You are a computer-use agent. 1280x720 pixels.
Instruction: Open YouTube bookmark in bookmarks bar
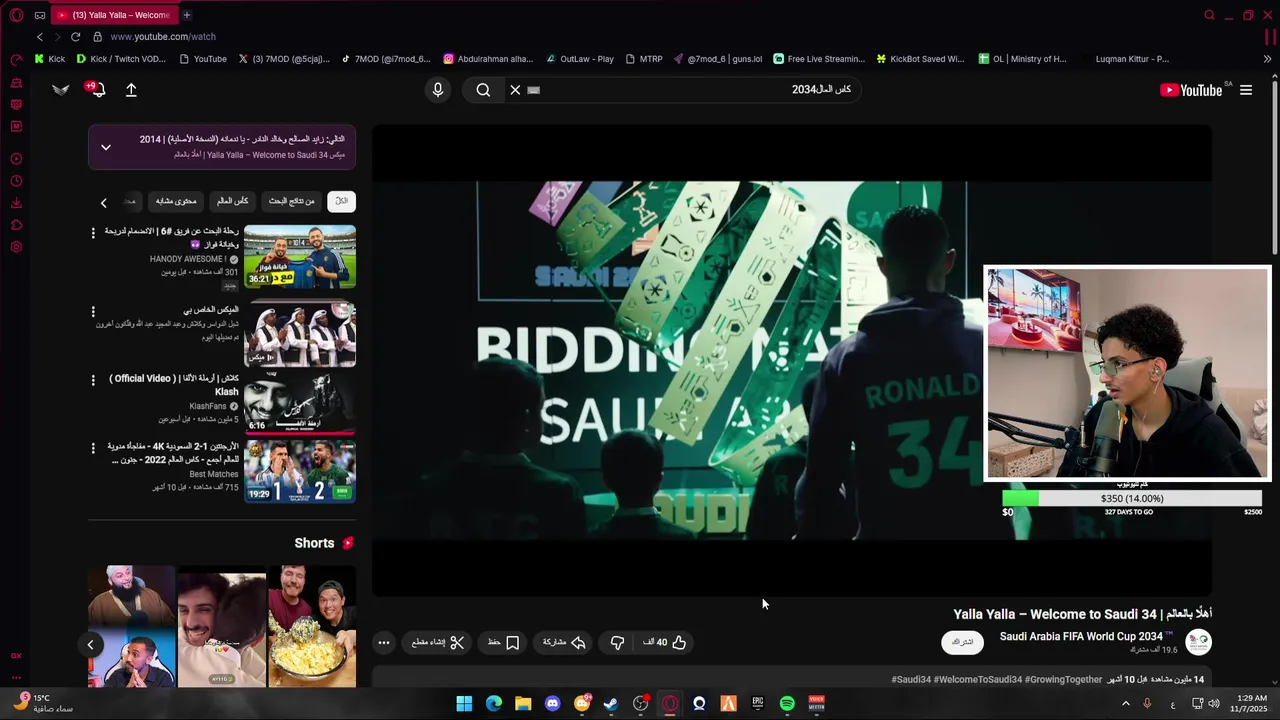coord(203,59)
